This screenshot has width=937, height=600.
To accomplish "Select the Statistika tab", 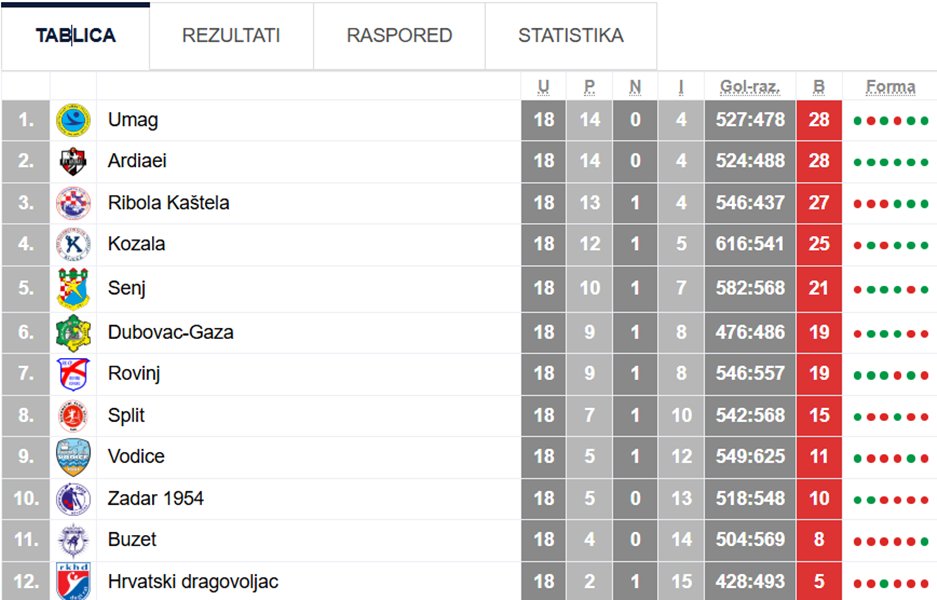I will (x=570, y=36).
